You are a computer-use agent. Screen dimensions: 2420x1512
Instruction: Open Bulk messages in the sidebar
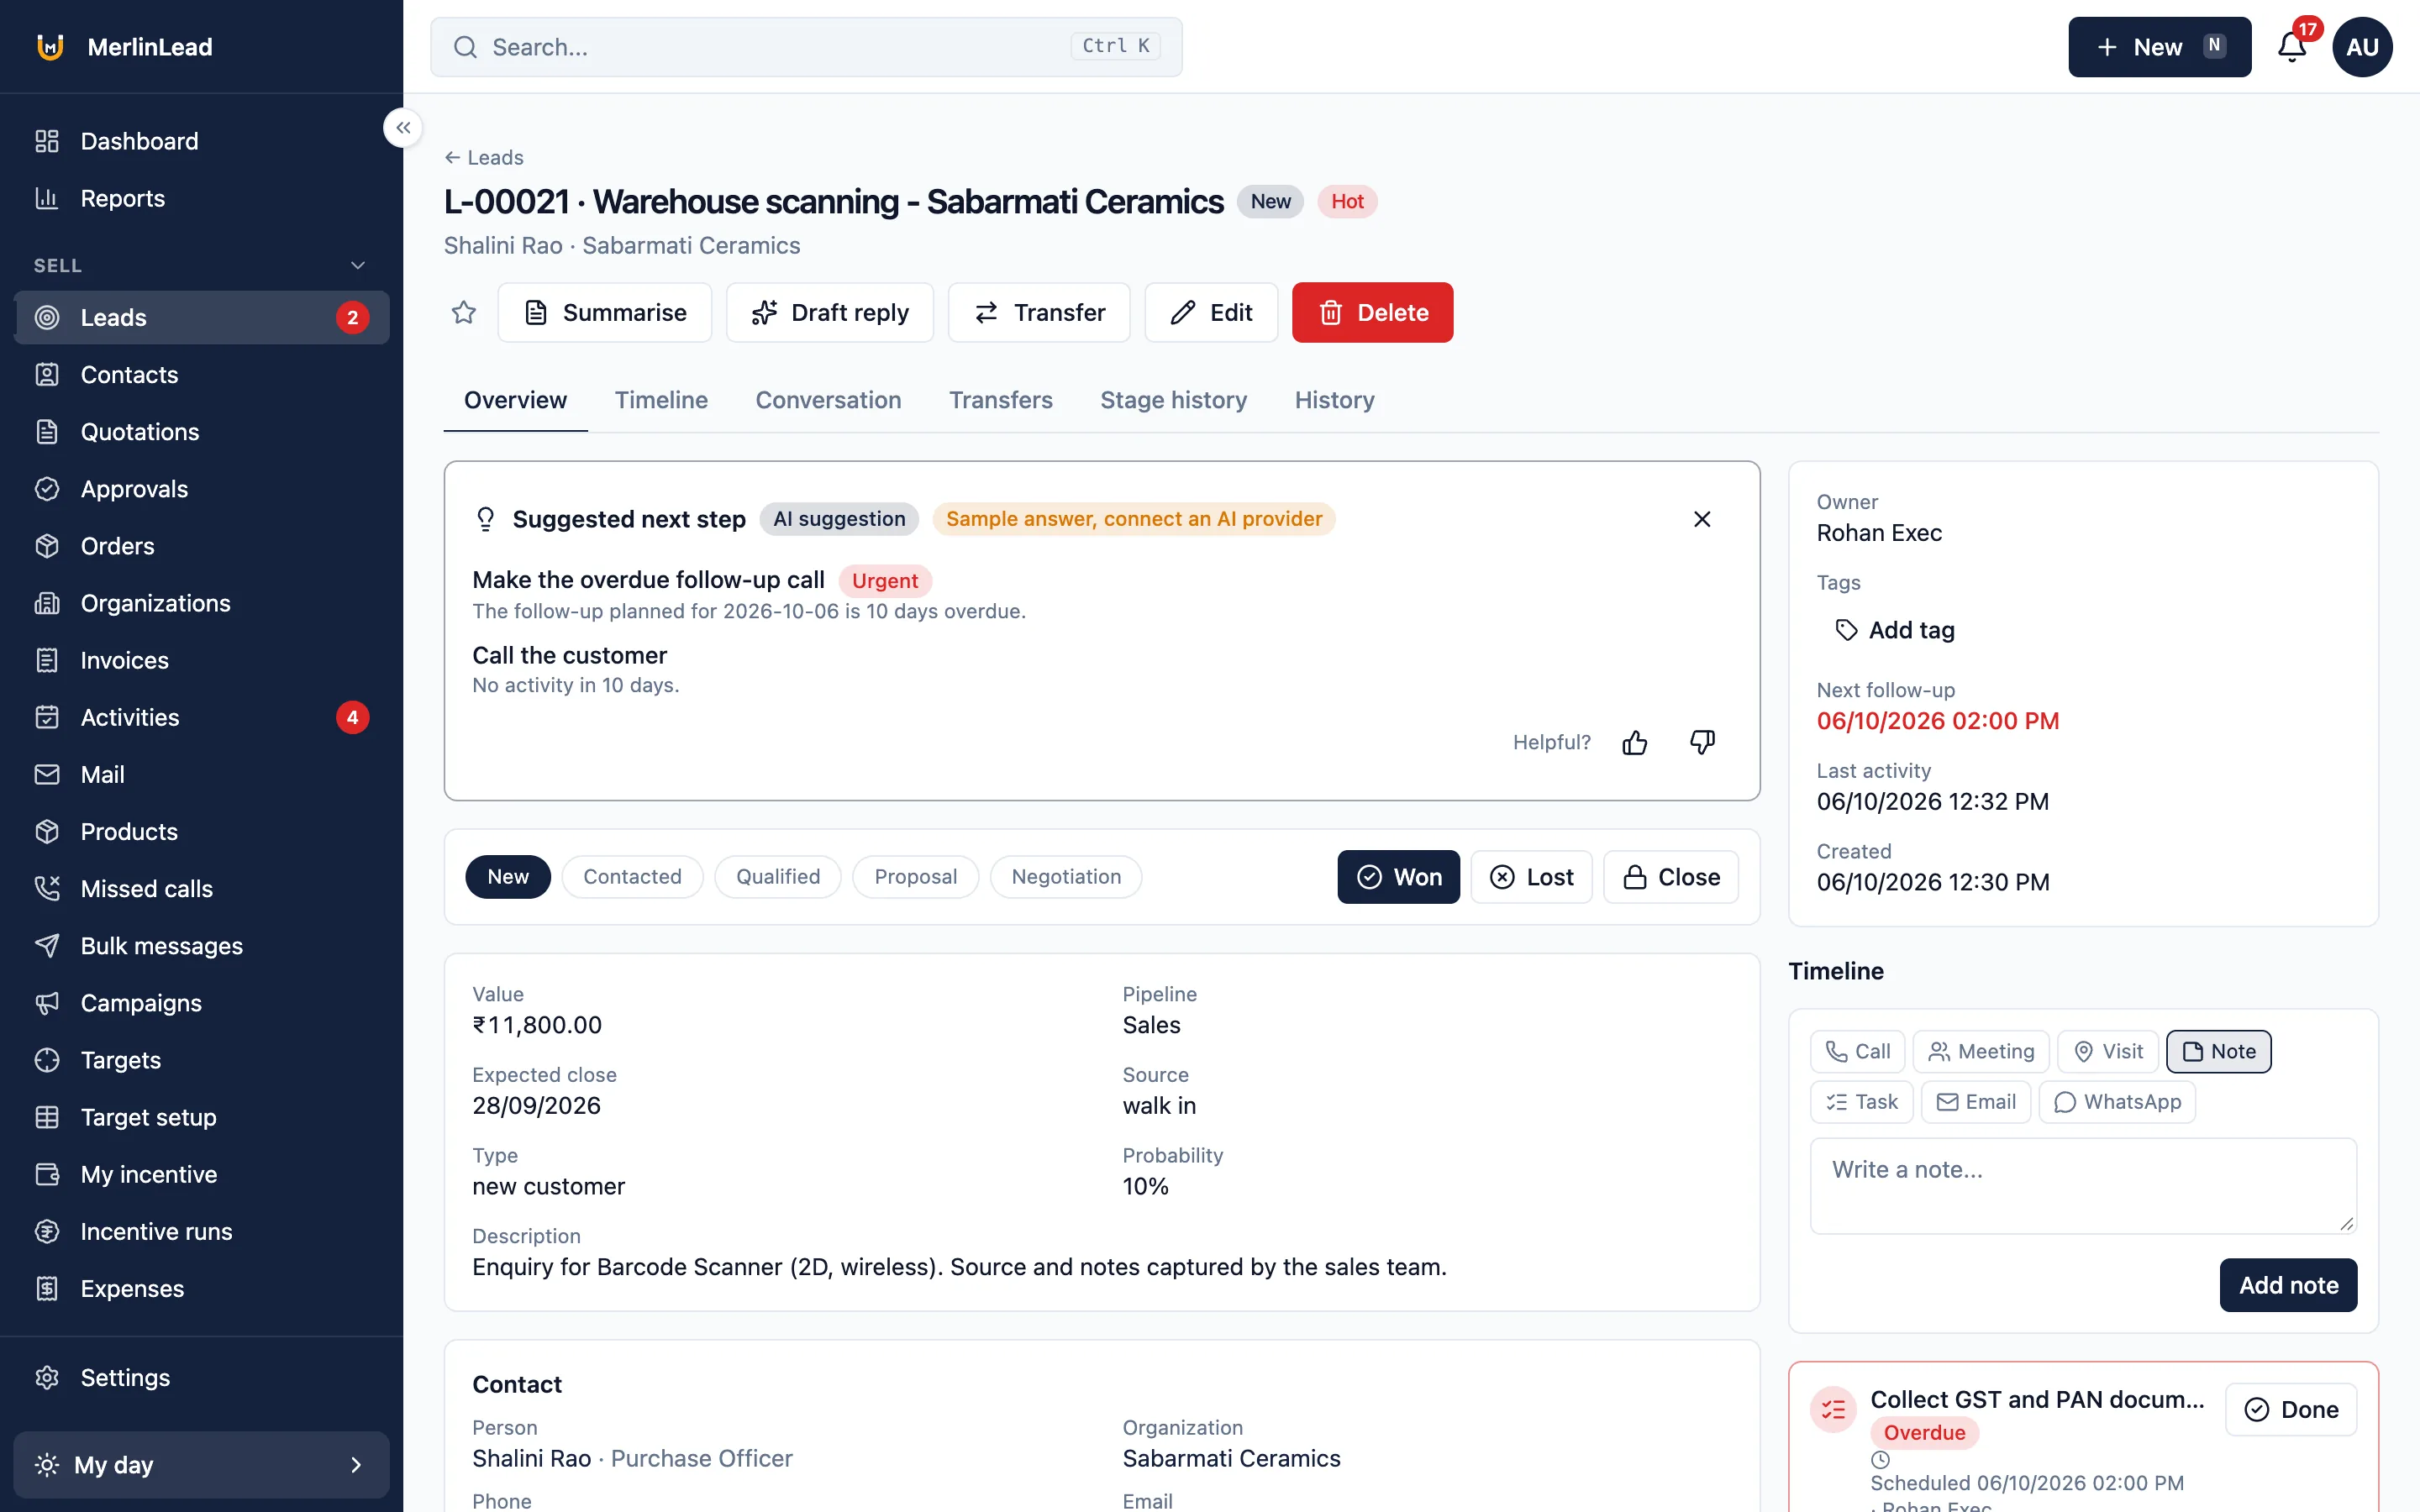coord(202,945)
